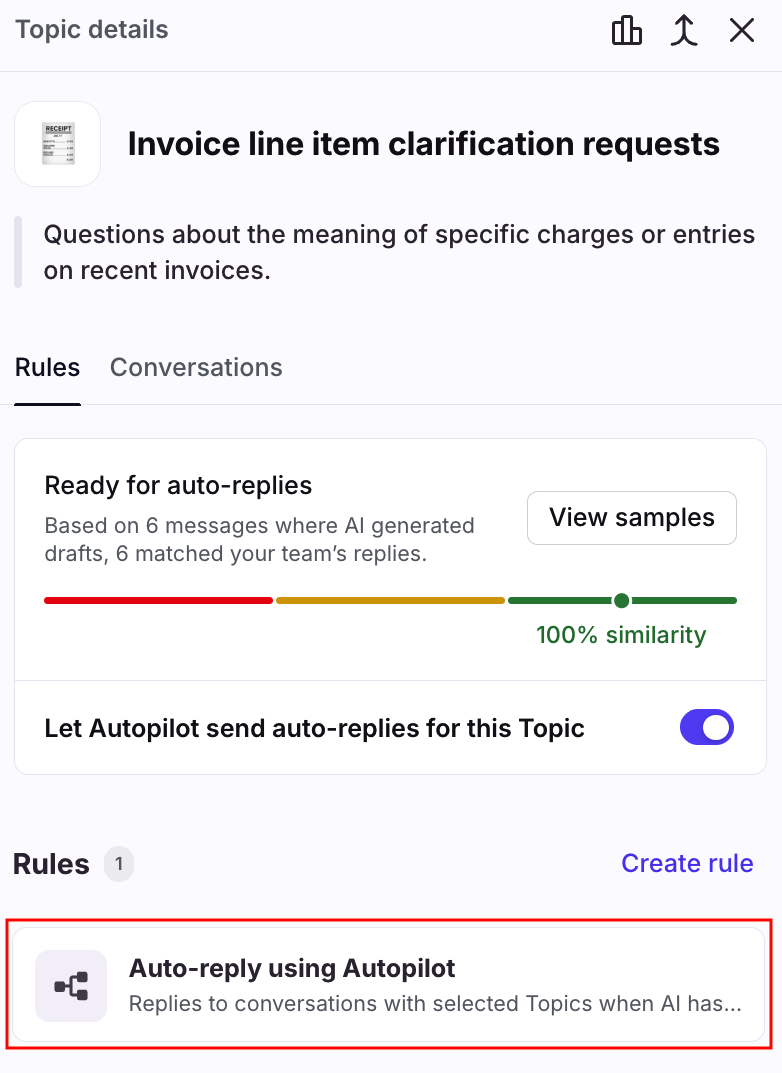
Task: Select the Rules tab
Action: click(47, 367)
